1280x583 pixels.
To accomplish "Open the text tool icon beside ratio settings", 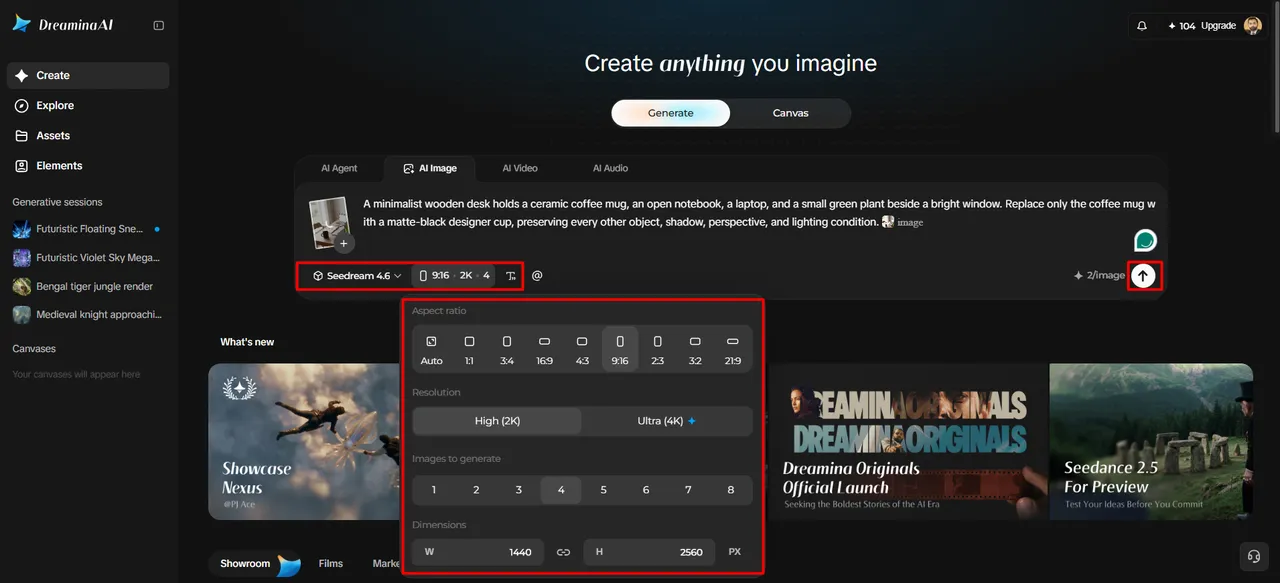I will (x=511, y=276).
